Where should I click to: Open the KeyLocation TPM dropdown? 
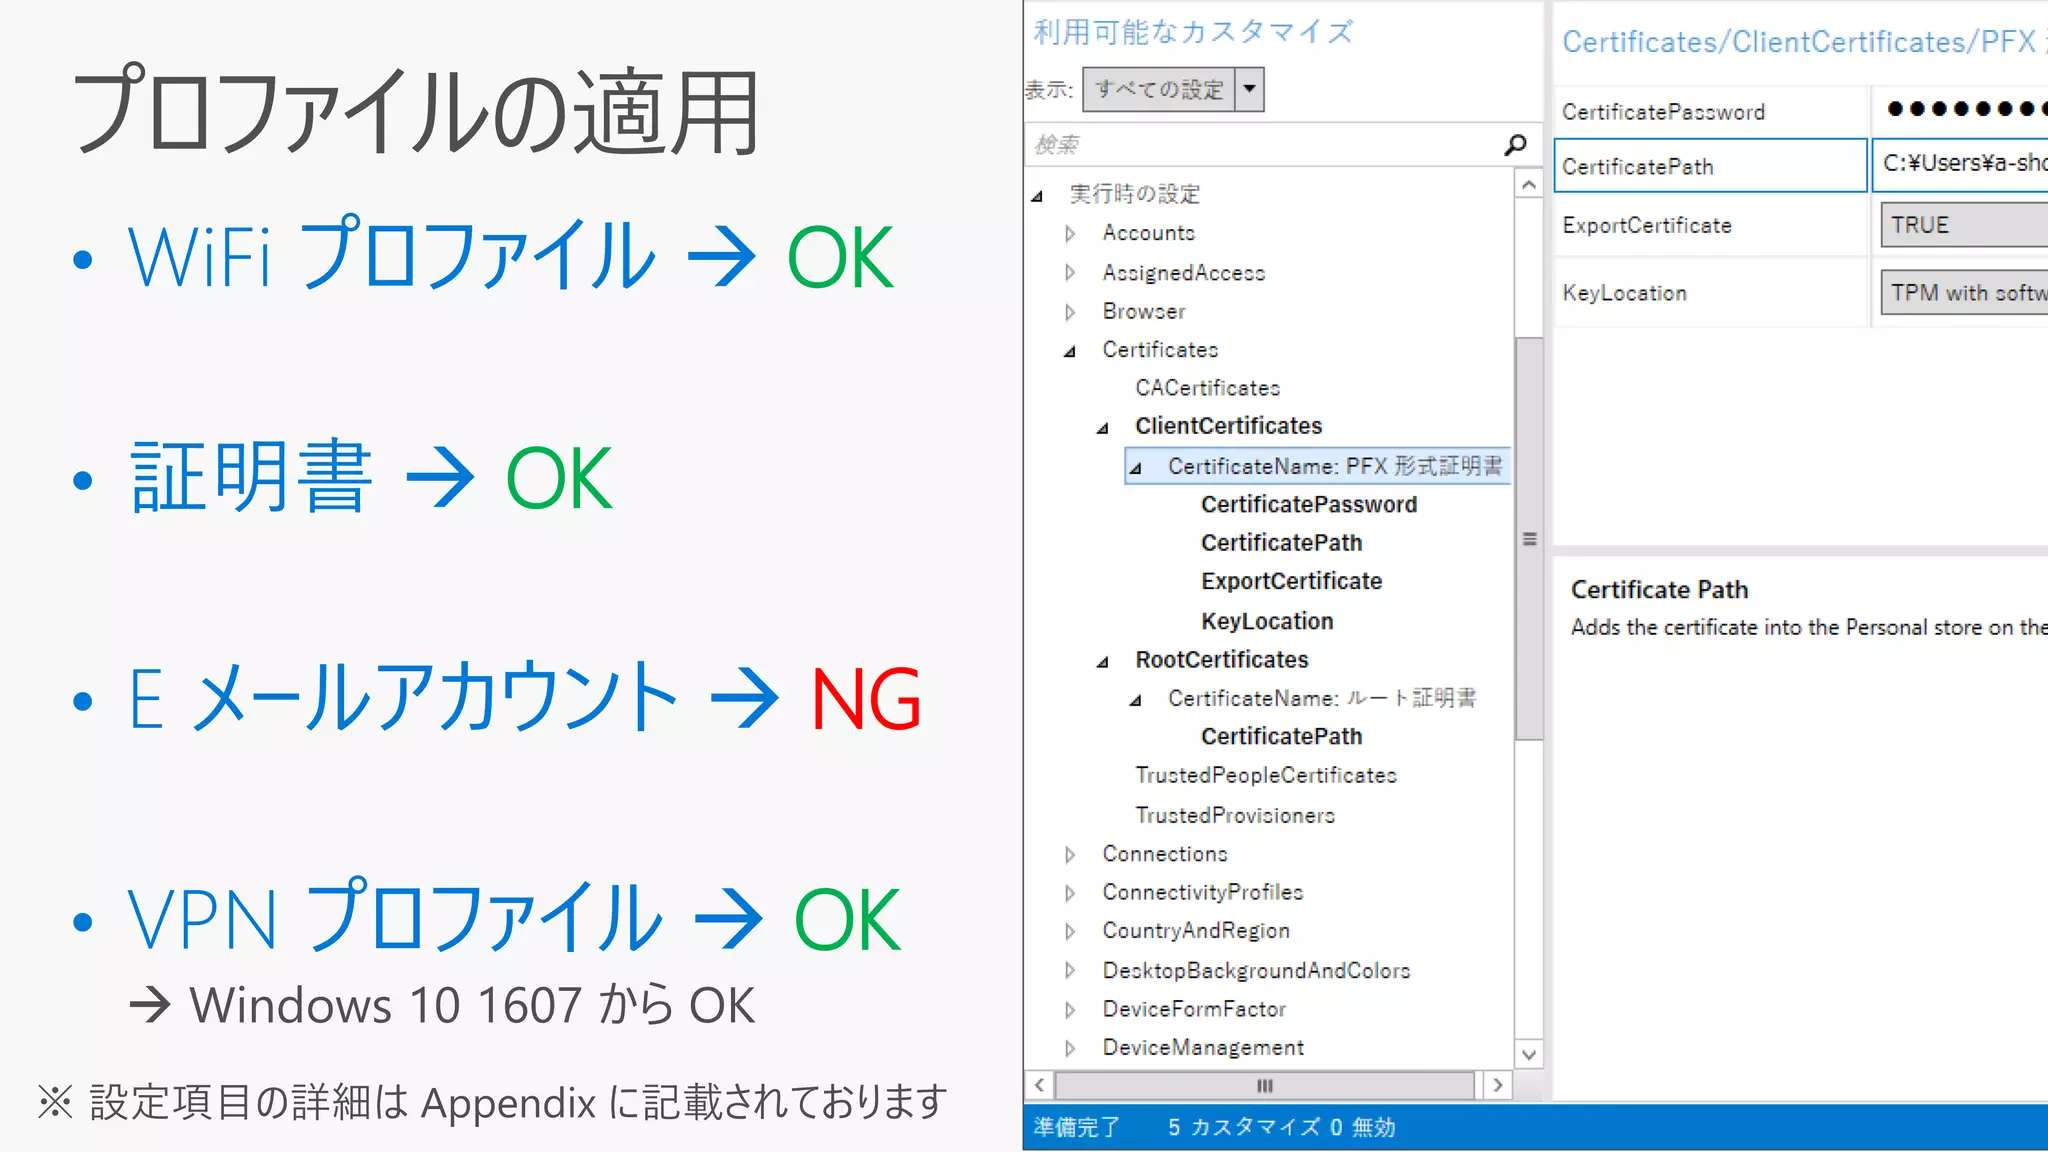1964,292
